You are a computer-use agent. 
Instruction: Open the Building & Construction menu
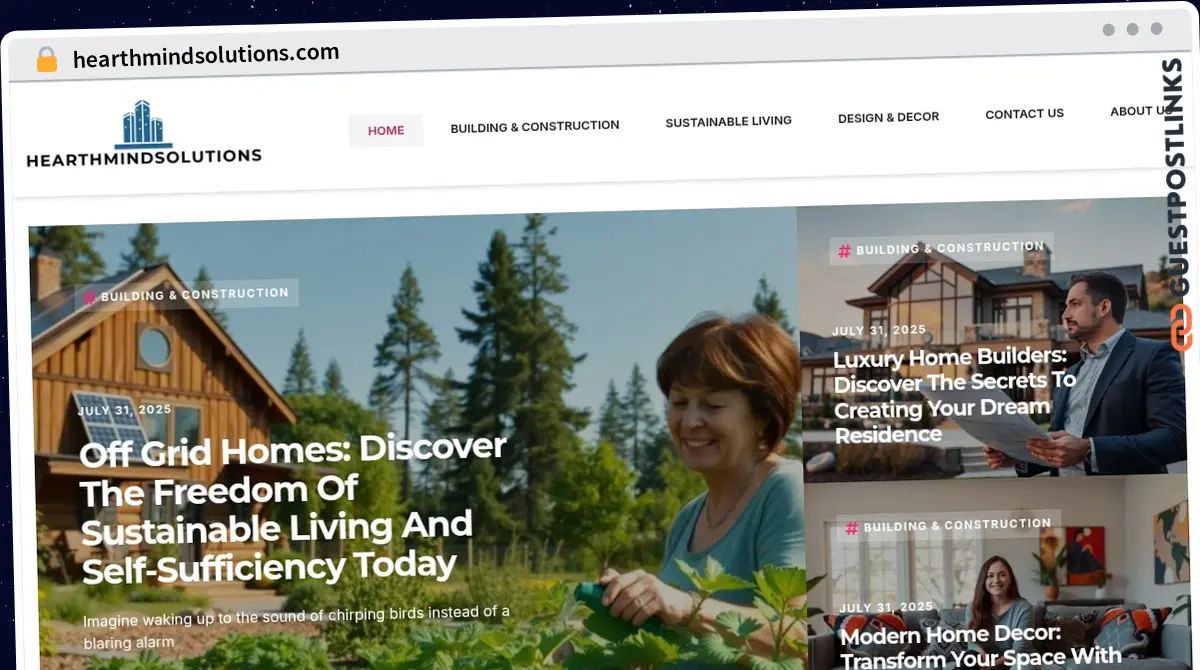535,126
